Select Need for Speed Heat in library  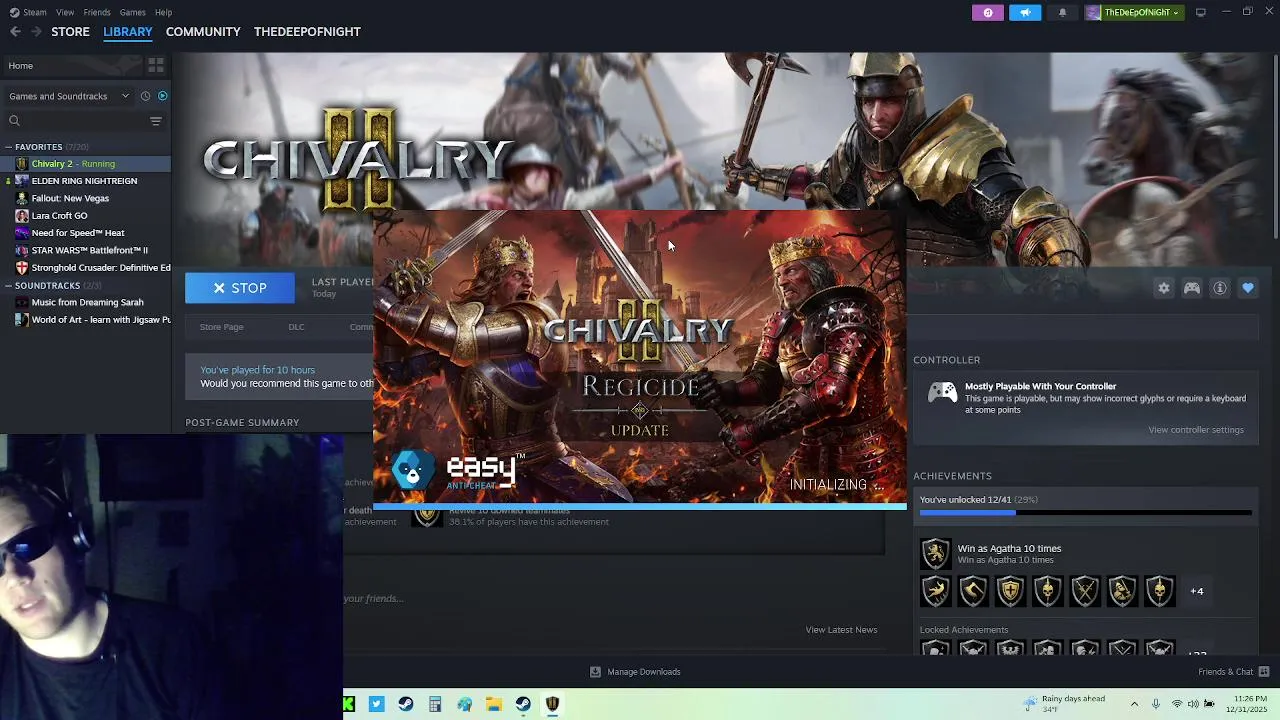pos(85,233)
